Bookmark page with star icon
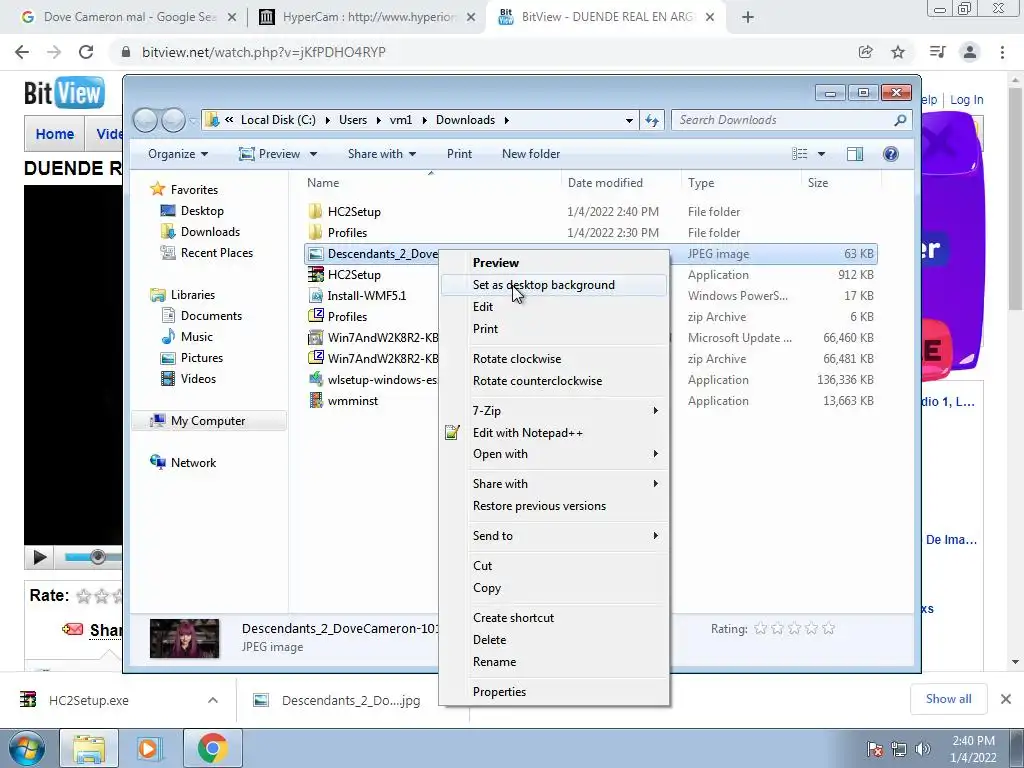1024x768 pixels. pos(898,52)
